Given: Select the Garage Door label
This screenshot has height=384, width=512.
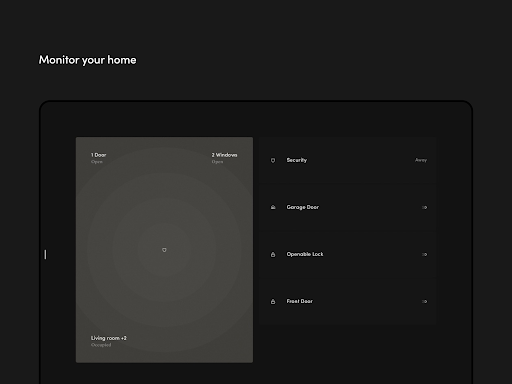Looking at the screenshot, I should (303, 207).
